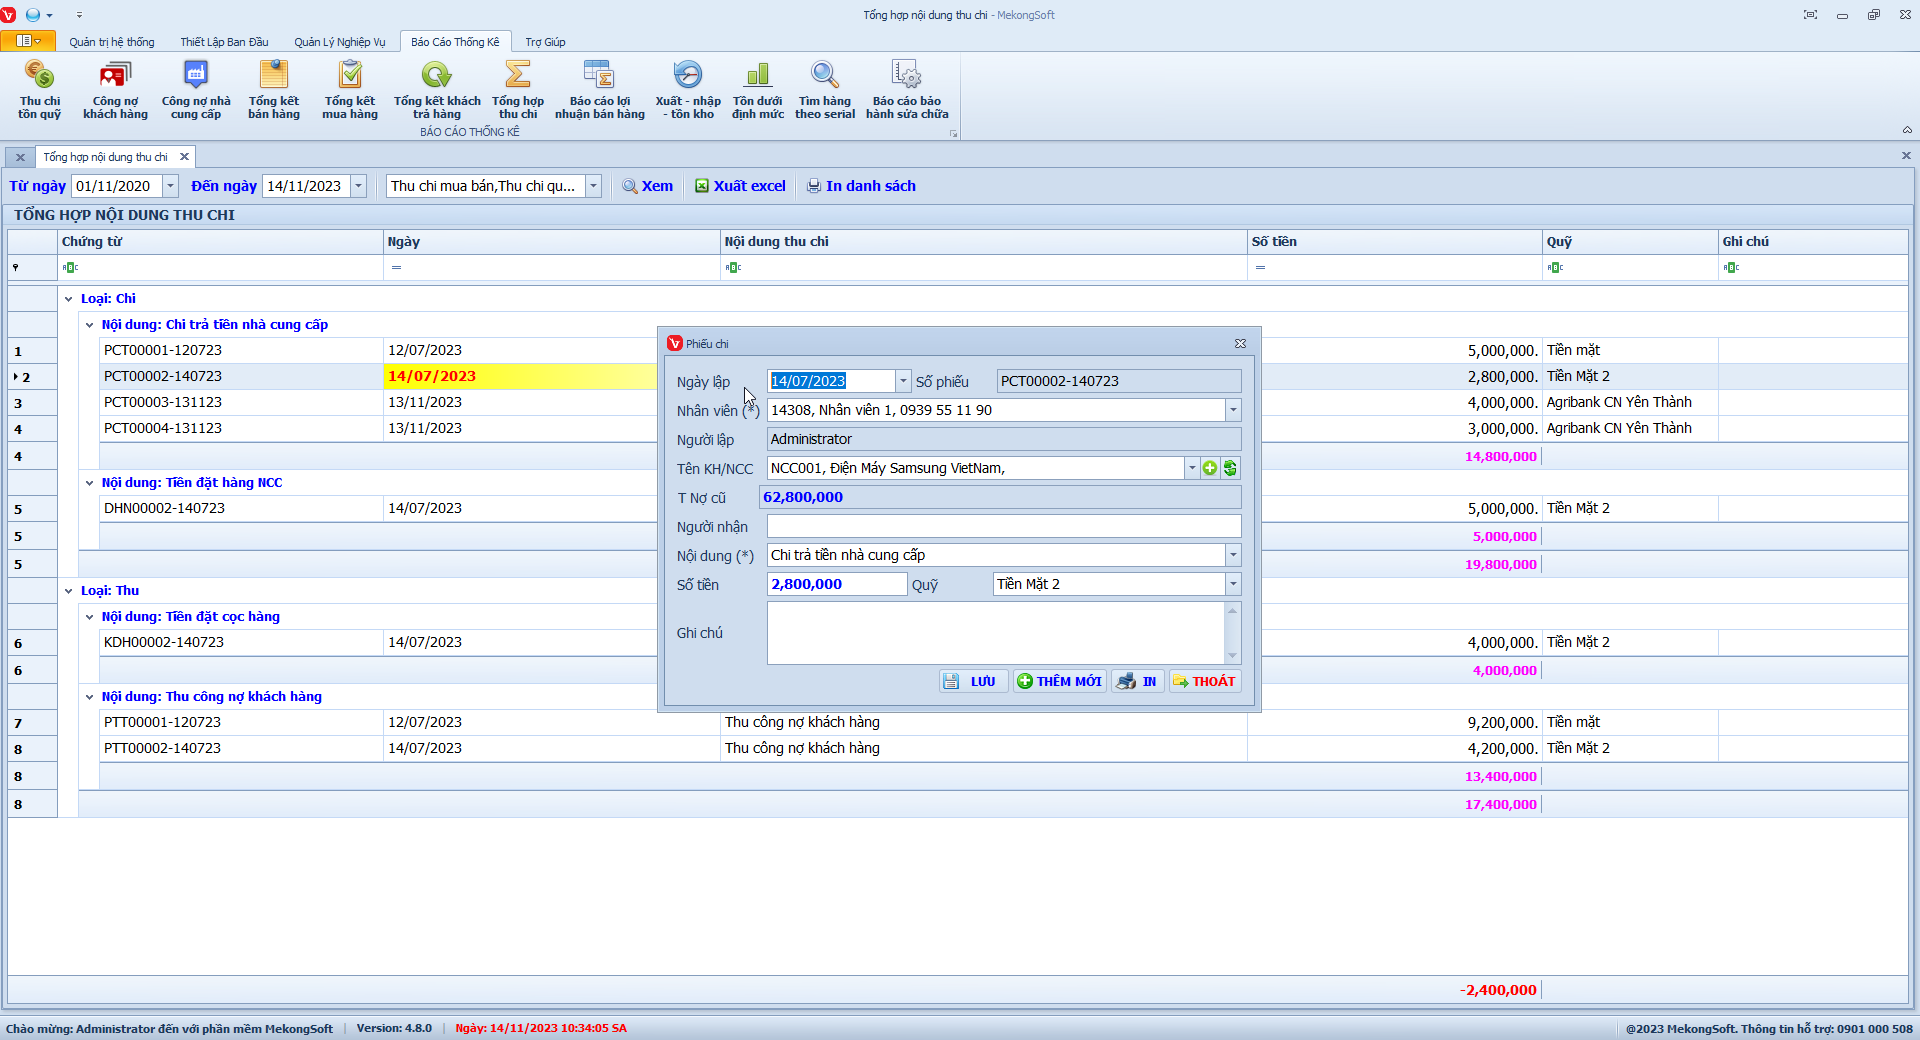Open the Thu chi tồn quỹ report
The image size is (1920, 1040).
40,89
